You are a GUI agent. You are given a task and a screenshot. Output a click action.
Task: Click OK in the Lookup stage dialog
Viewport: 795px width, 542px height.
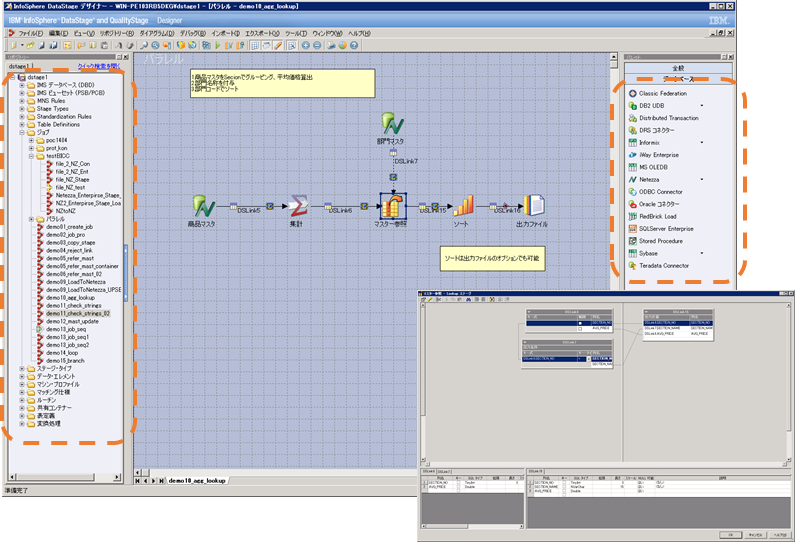[x=731, y=535]
